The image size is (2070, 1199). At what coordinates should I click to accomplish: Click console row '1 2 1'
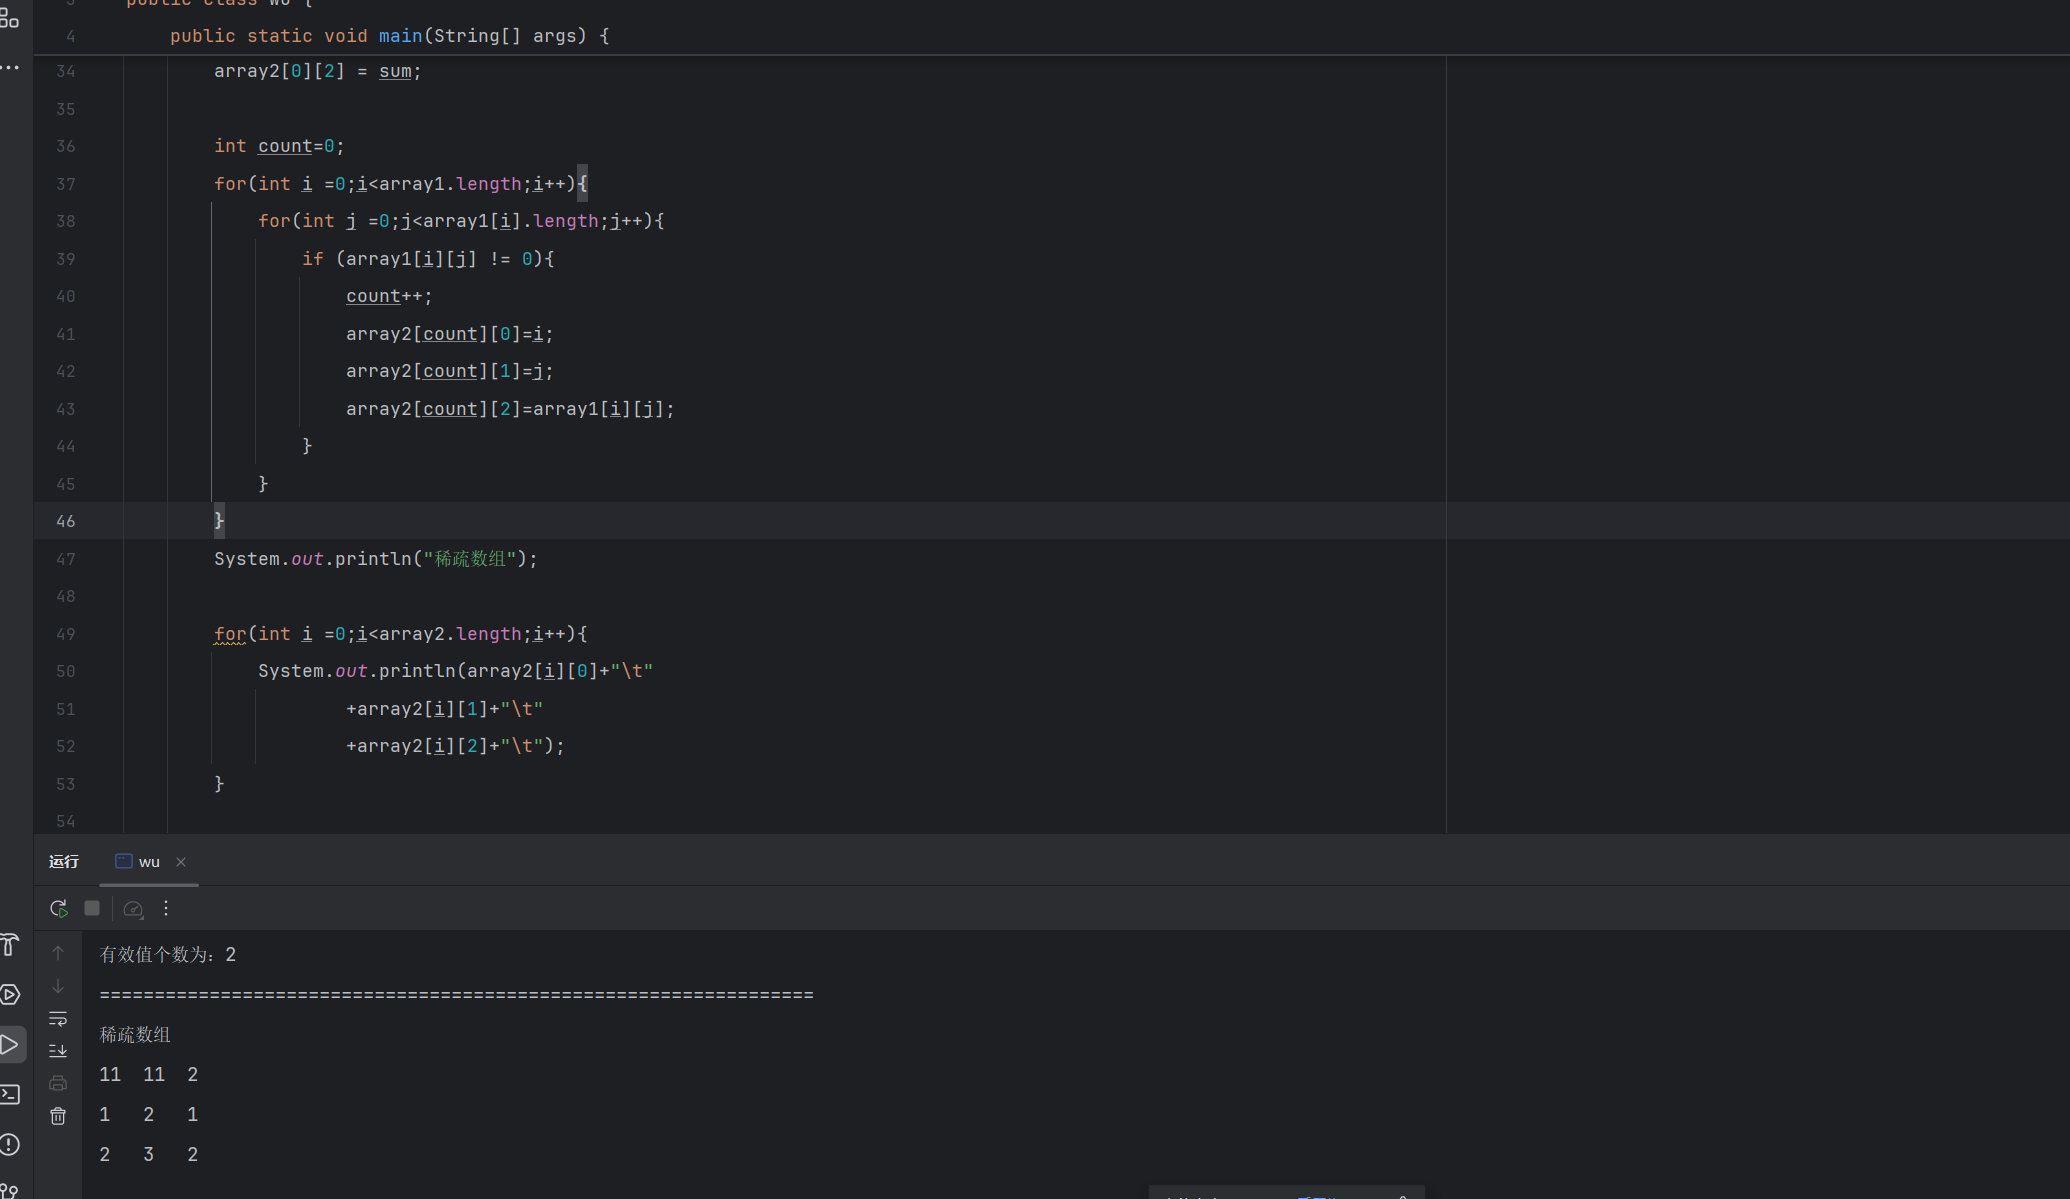[149, 1115]
